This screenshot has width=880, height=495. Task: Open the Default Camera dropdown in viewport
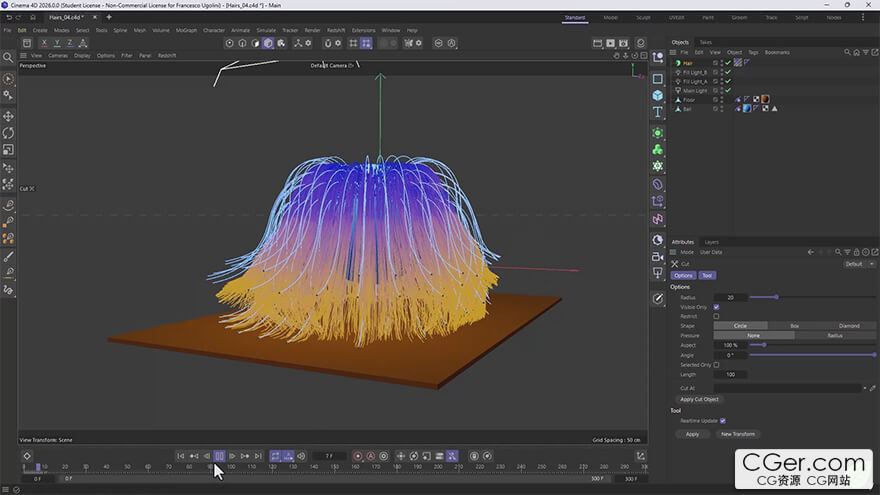pos(332,65)
